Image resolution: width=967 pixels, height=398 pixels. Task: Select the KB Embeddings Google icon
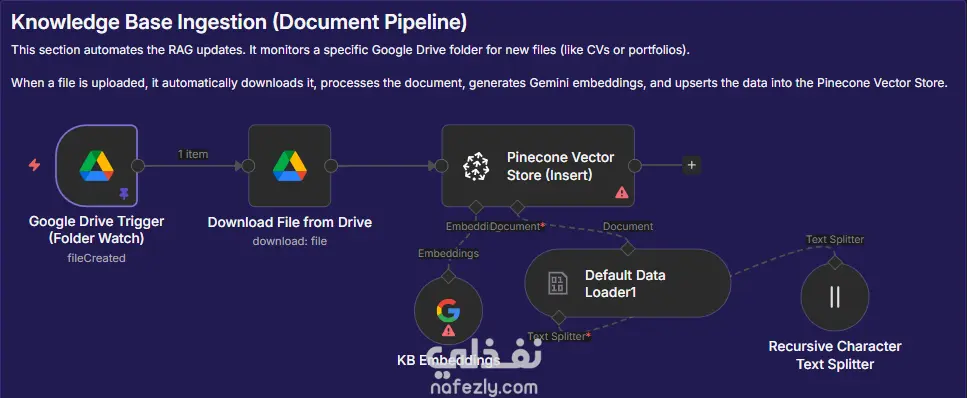click(448, 310)
